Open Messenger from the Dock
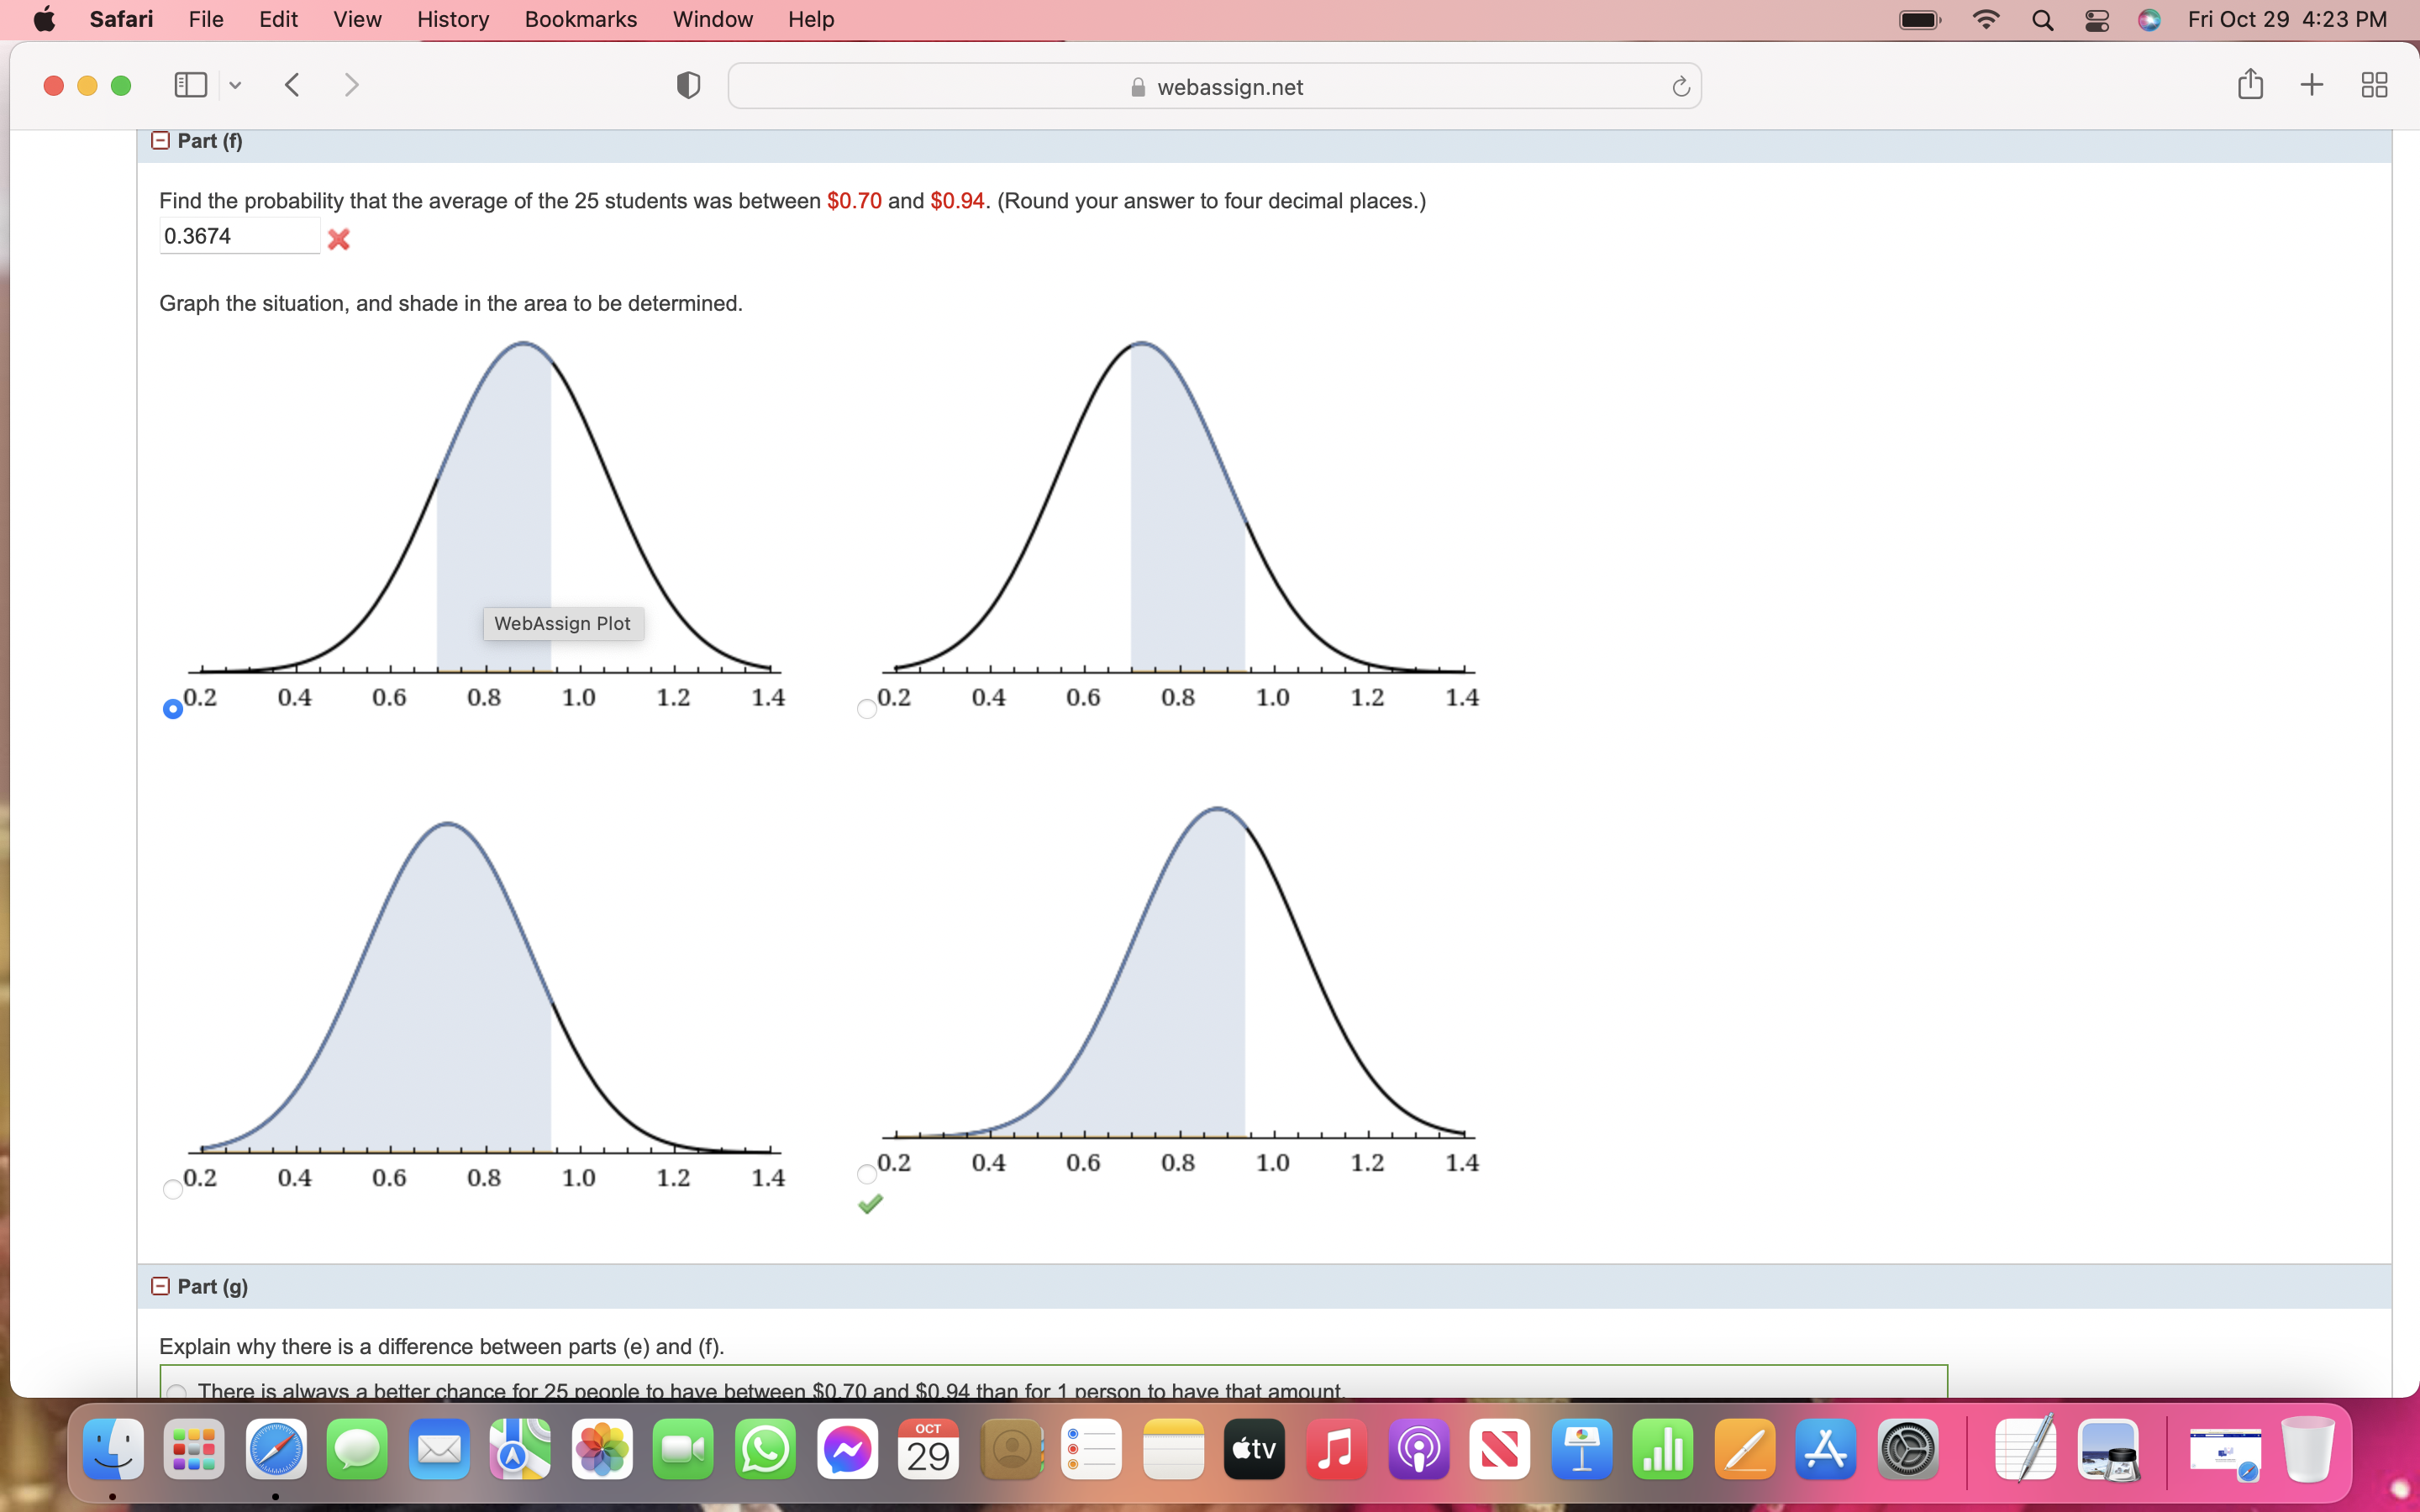This screenshot has height=1512, width=2420. [846, 1450]
